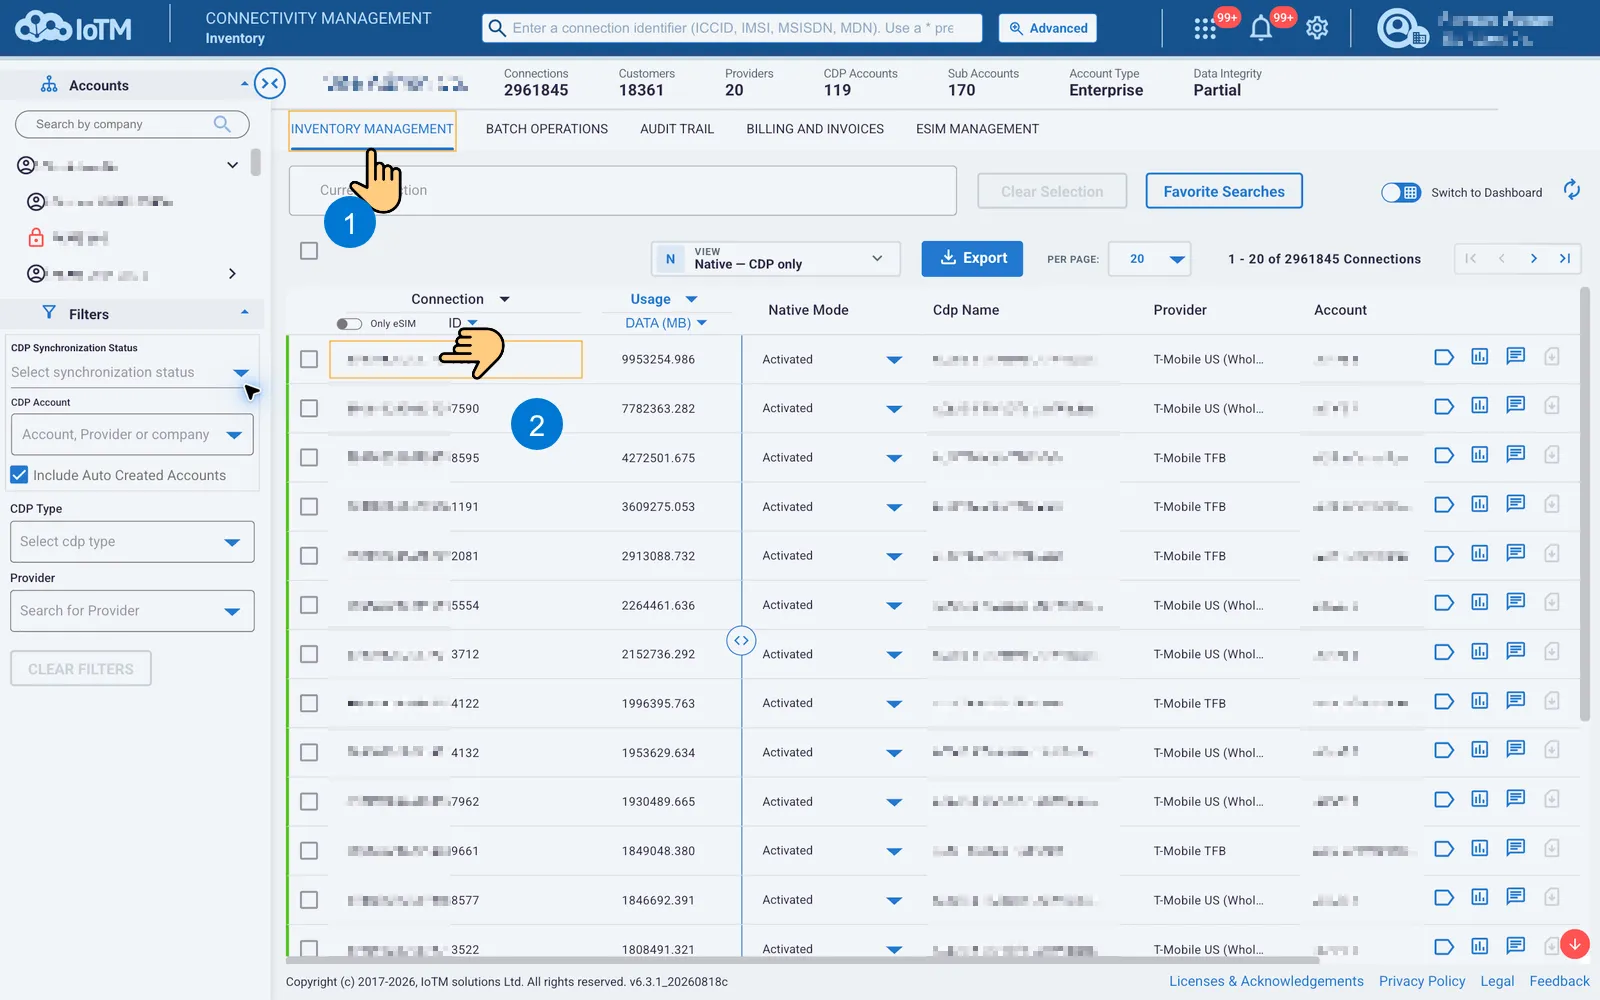
Task: Click the refresh icon beside Switch to Dashboard
Action: pyautogui.click(x=1572, y=190)
